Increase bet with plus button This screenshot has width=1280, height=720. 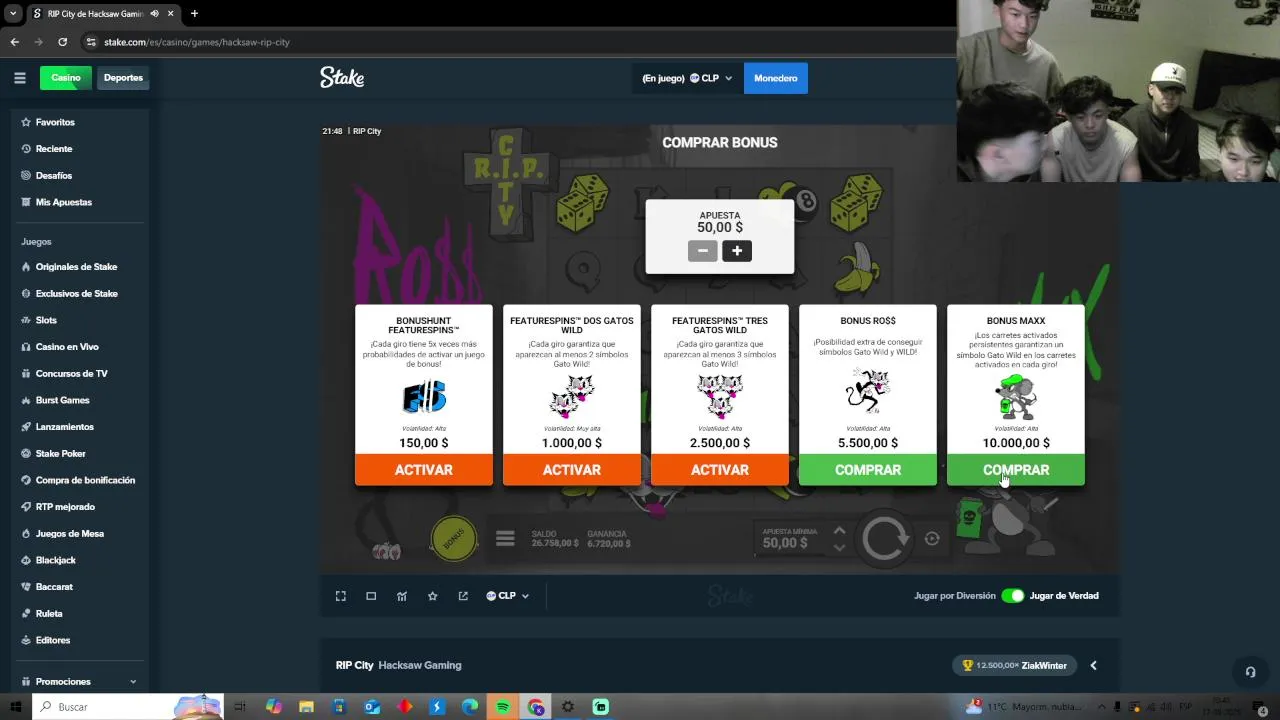737,251
